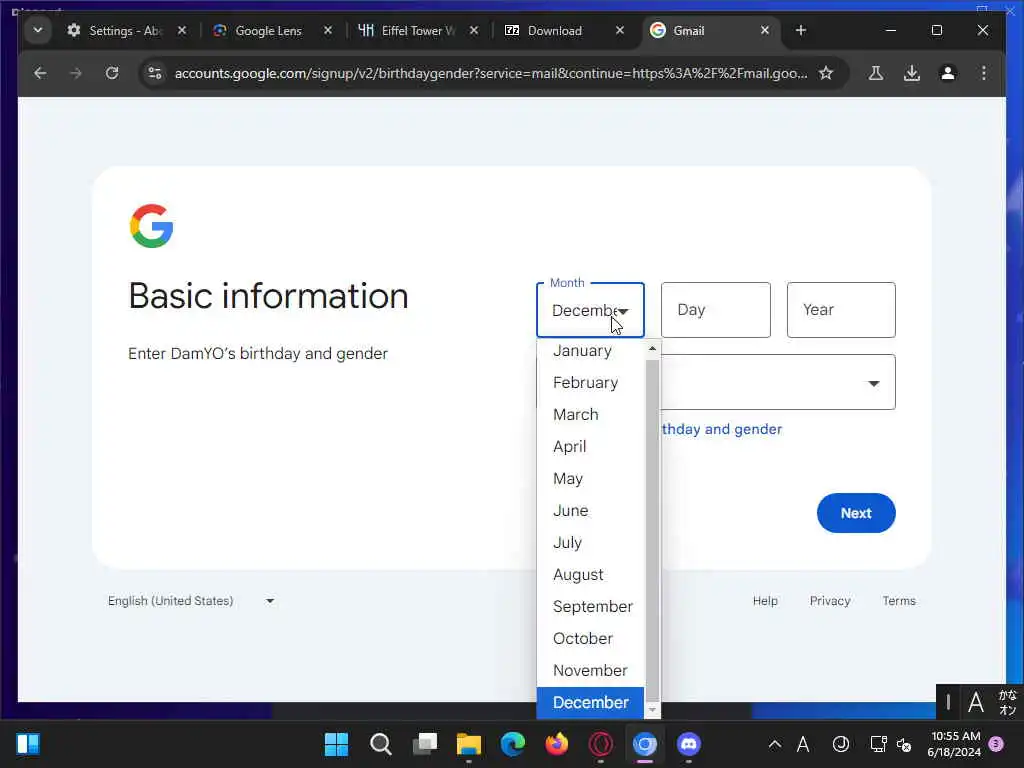Viewport: 1024px width, 768px height.
Task: Show hidden system tray icons
Action: point(775,744)
